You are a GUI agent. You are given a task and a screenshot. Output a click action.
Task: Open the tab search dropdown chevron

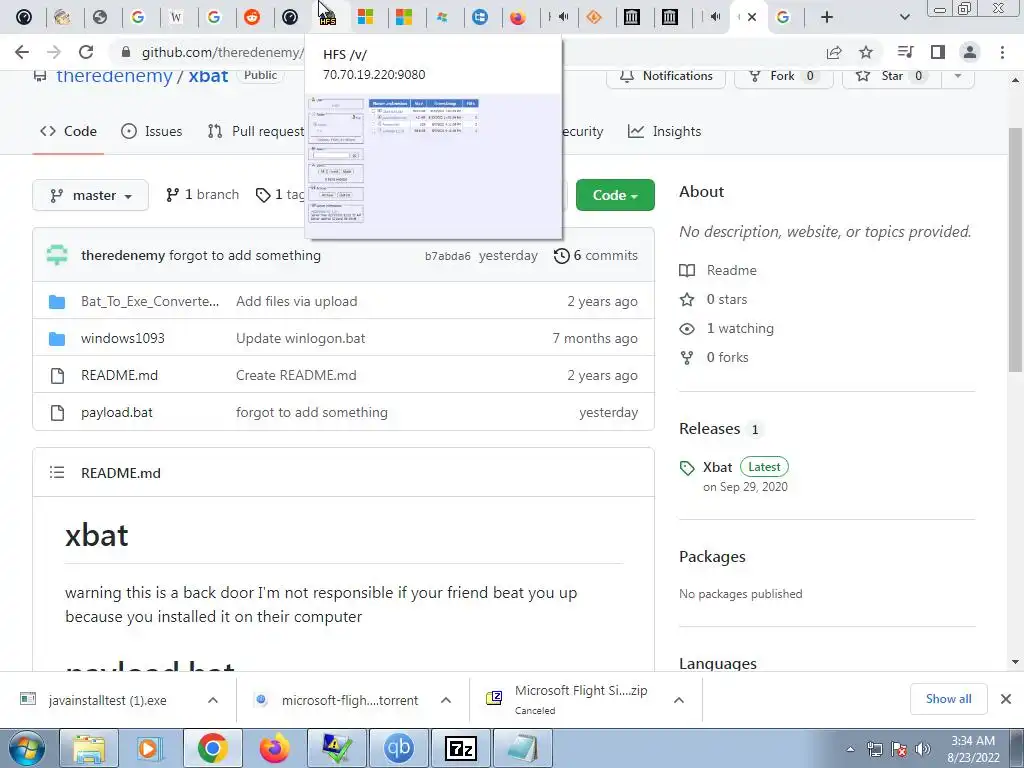coord(904,17)
